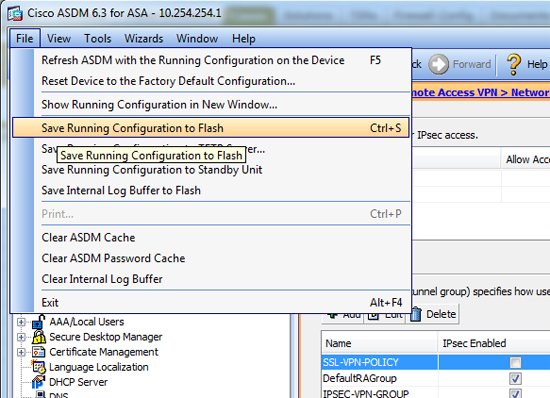Screen dimensions: 550x398
Task: Click the Delete button
Action: point(433,314)
